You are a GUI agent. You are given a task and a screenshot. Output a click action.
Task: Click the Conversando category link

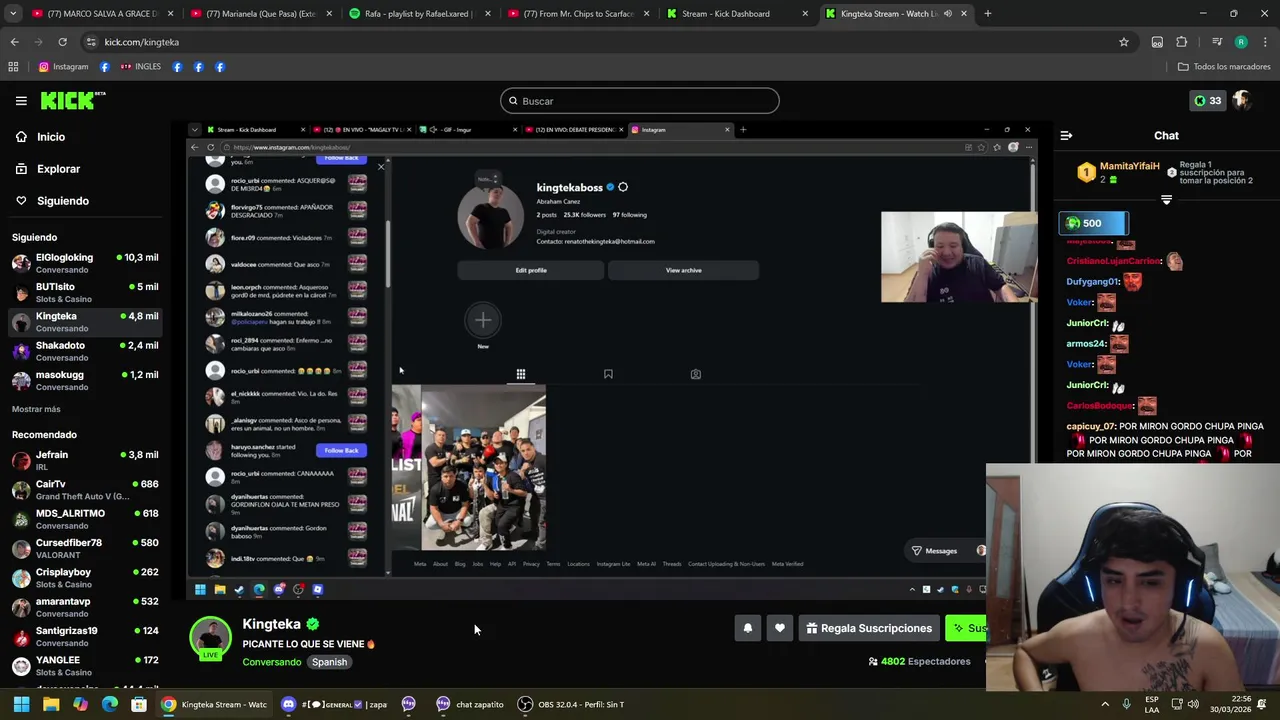(x=271, y=662)
